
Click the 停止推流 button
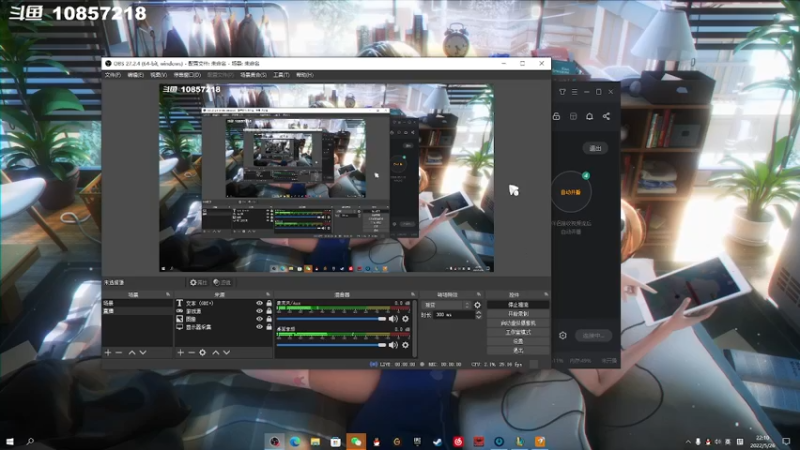(x=518, y=305)
